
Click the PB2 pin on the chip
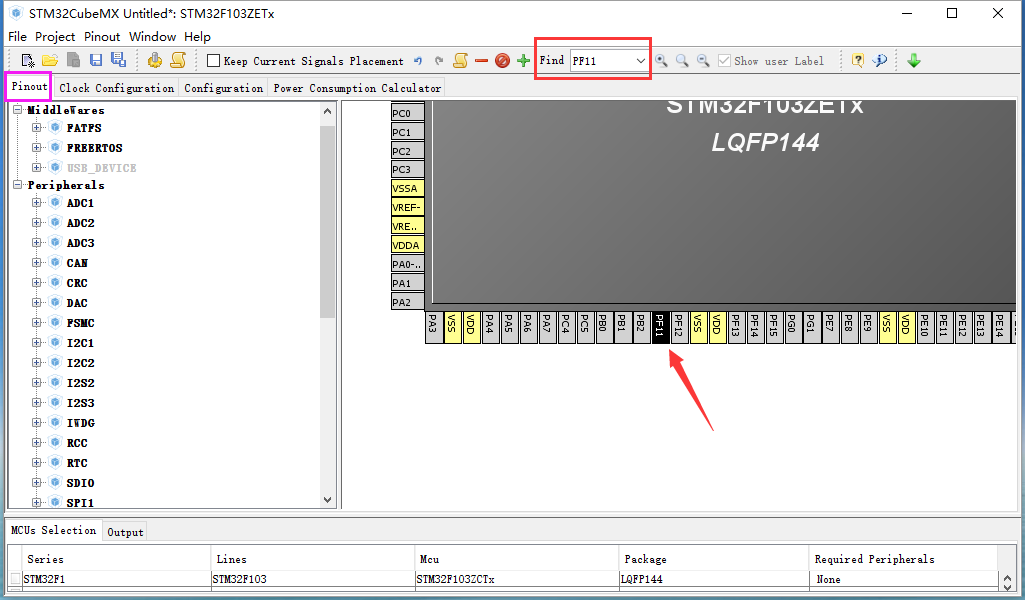(641, 327)
